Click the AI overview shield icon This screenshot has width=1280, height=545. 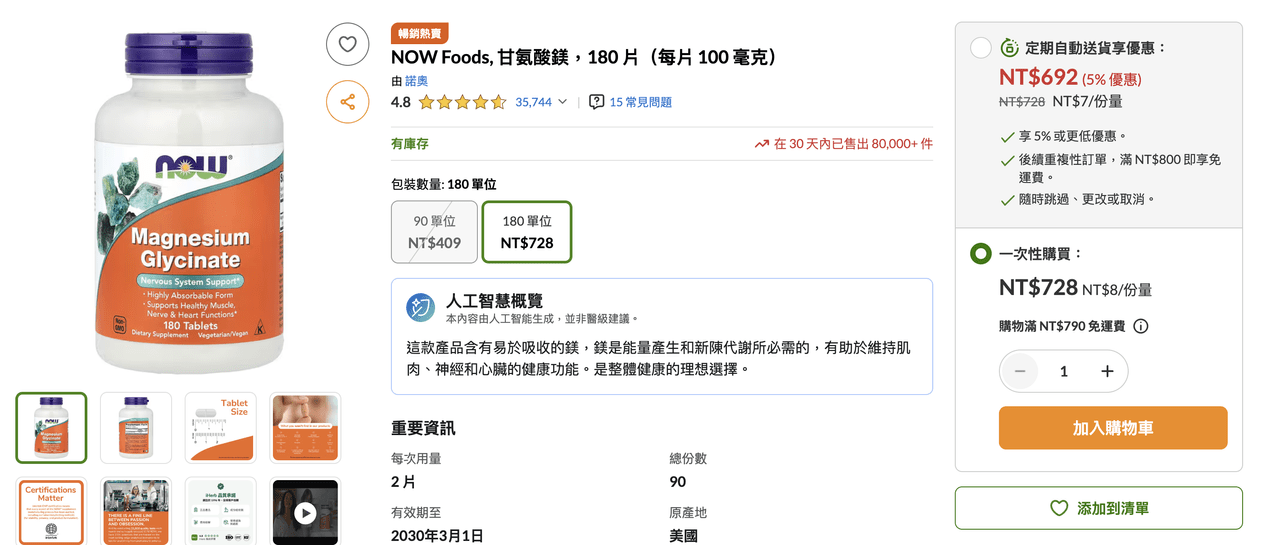pyautogui.click(x=421, y=307)
